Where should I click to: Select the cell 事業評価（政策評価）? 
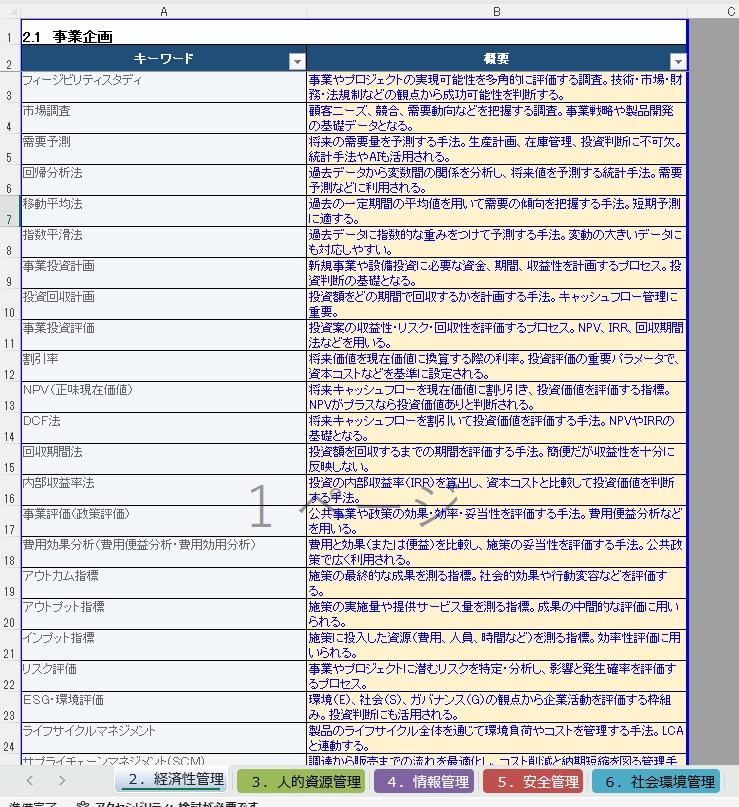click(x=164, y=521)
